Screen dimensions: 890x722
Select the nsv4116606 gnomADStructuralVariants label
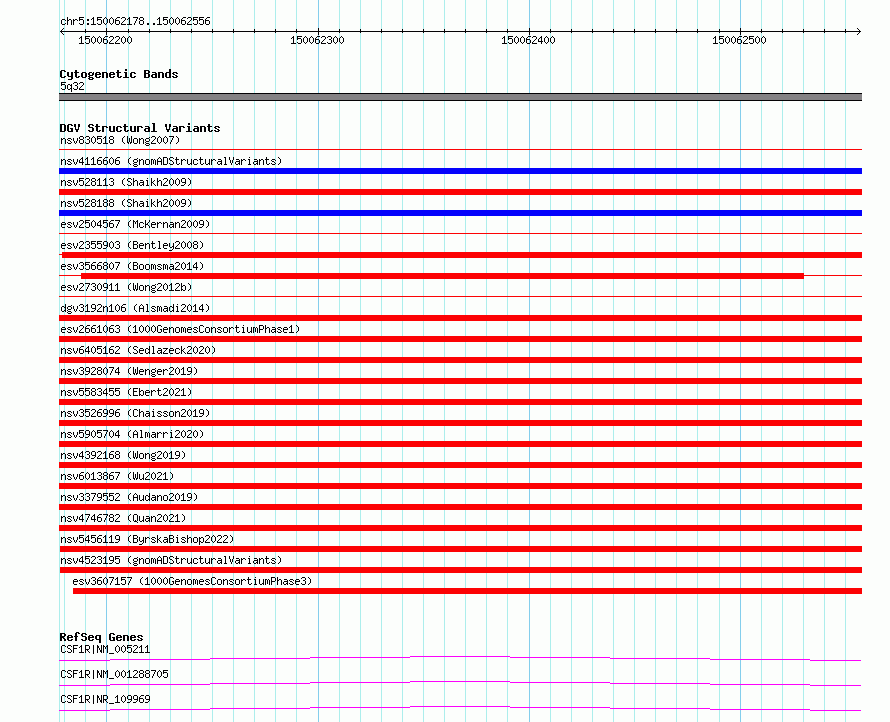(x=171, y=161)
